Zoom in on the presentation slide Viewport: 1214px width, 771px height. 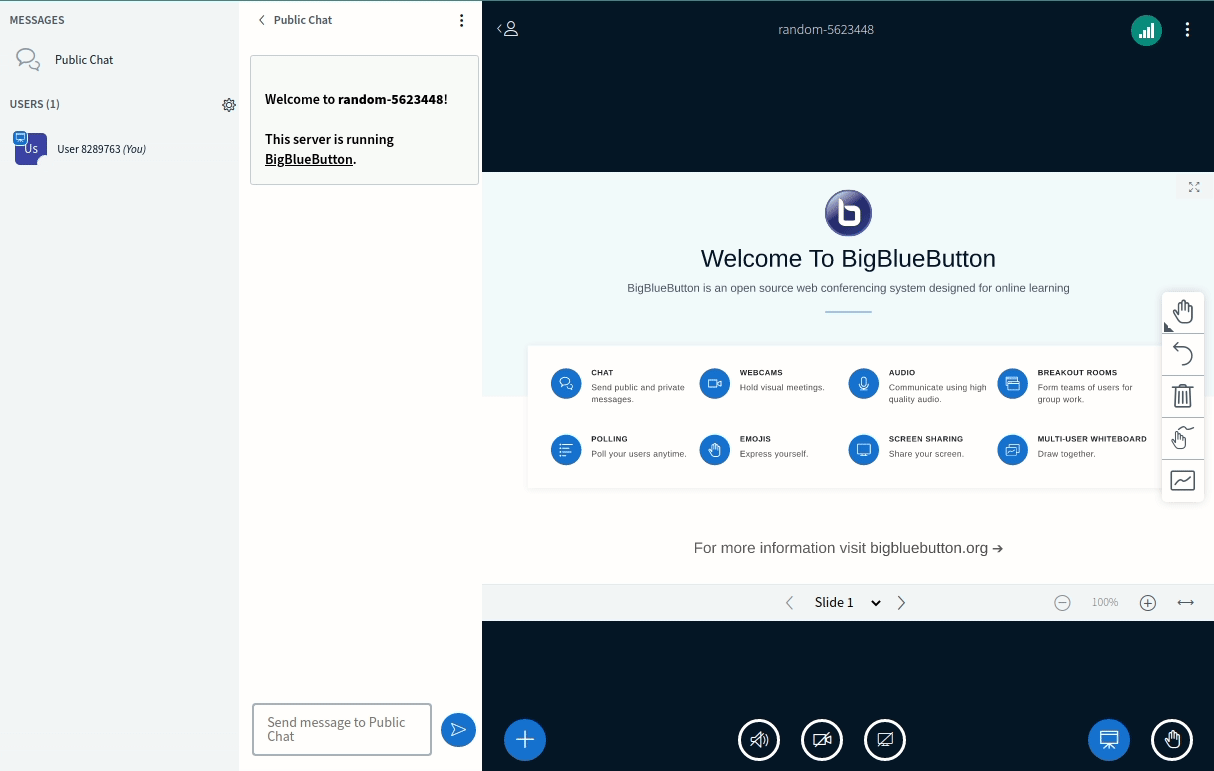coord(1148,602)
